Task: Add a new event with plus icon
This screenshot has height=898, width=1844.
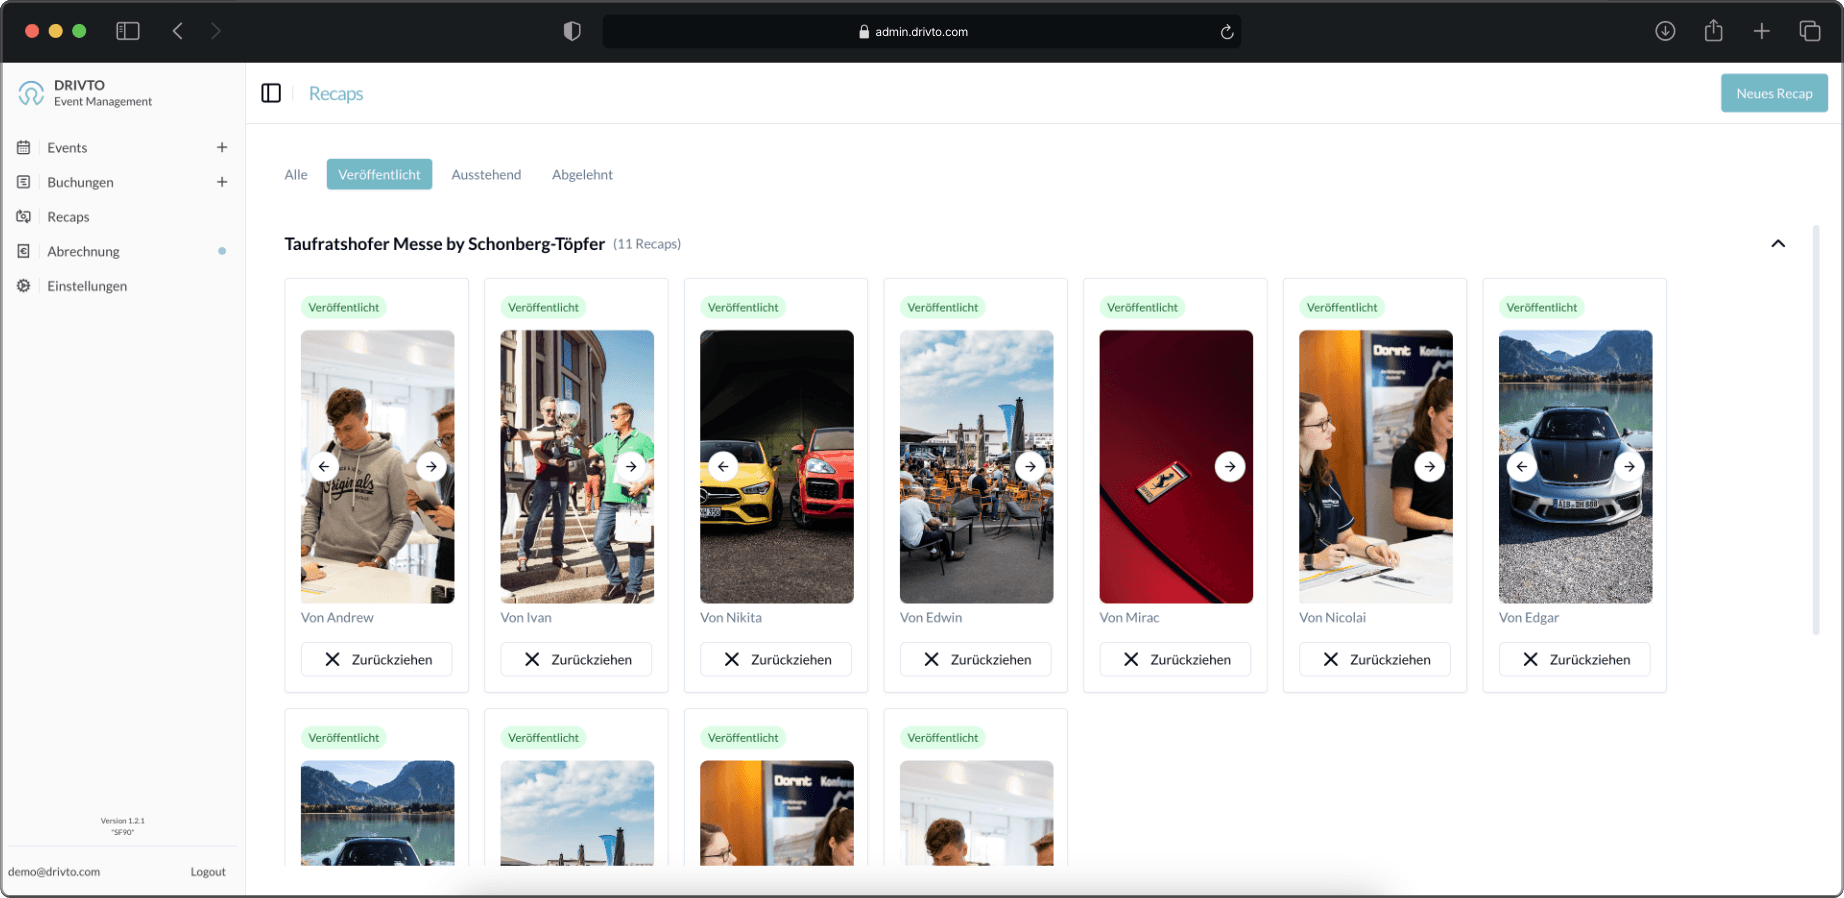Action: tap(222, 147)
